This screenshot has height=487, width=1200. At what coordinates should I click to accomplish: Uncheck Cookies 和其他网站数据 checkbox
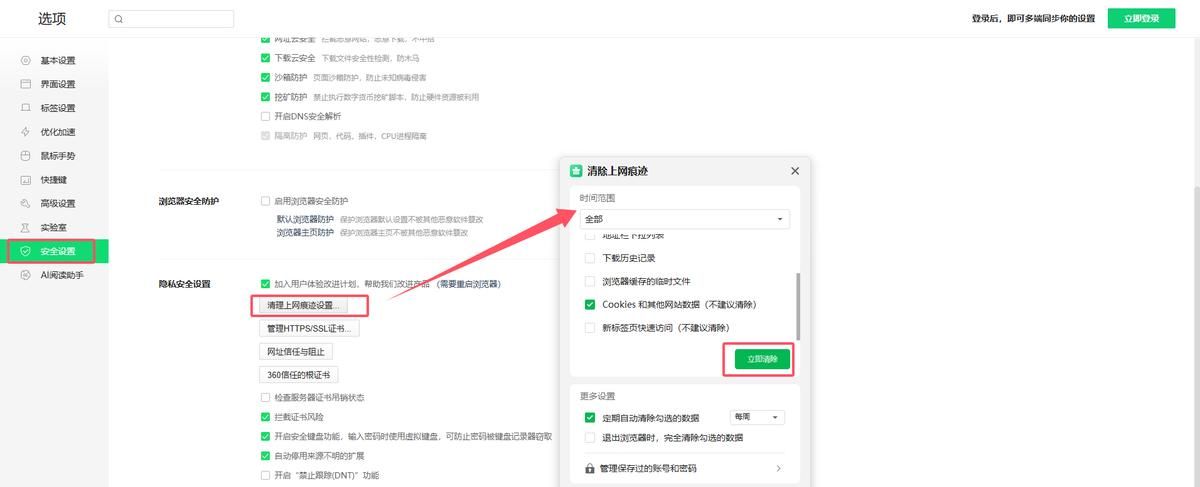pos(590,304)
